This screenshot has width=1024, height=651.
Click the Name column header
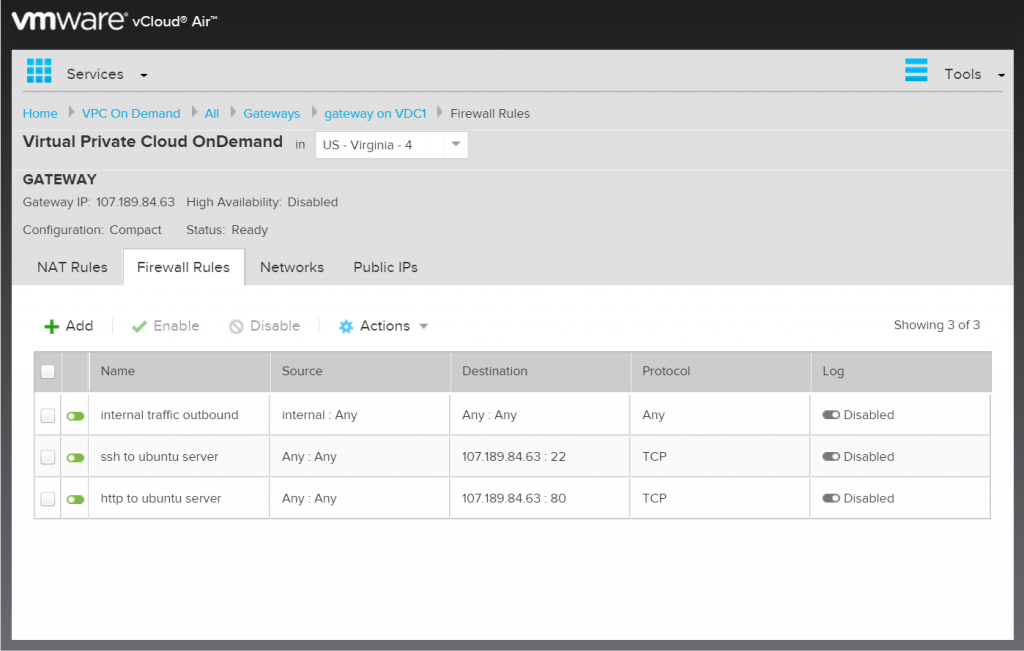pos(179,372)
